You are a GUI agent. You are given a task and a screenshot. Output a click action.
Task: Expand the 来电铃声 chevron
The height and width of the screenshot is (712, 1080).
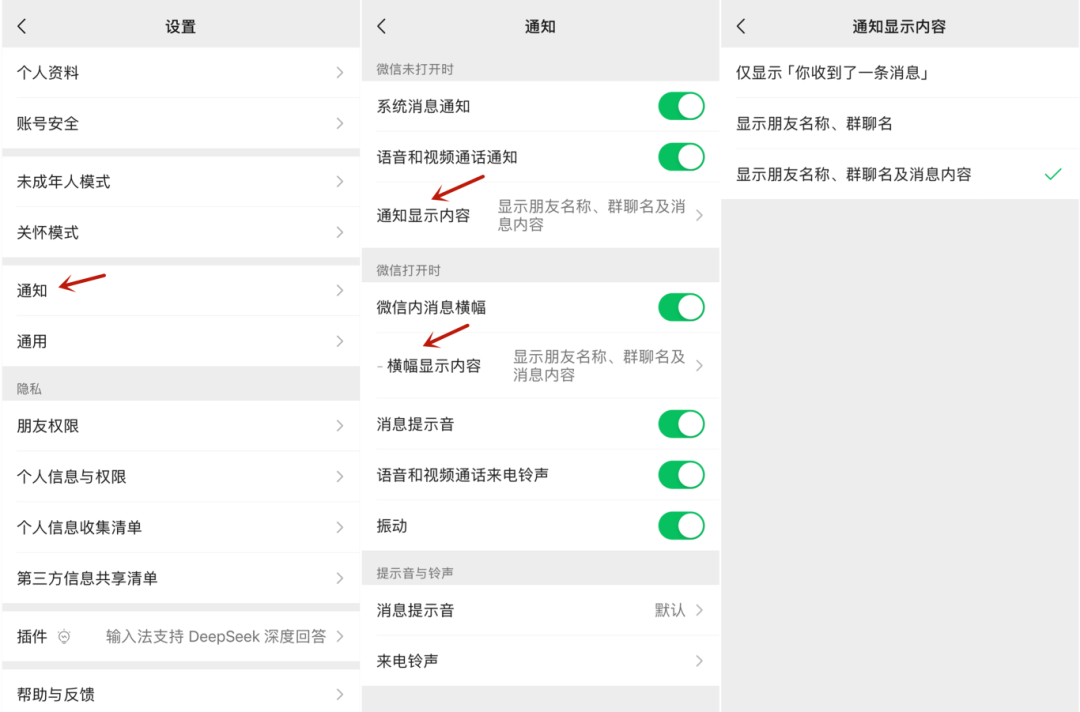coord(699,661)
